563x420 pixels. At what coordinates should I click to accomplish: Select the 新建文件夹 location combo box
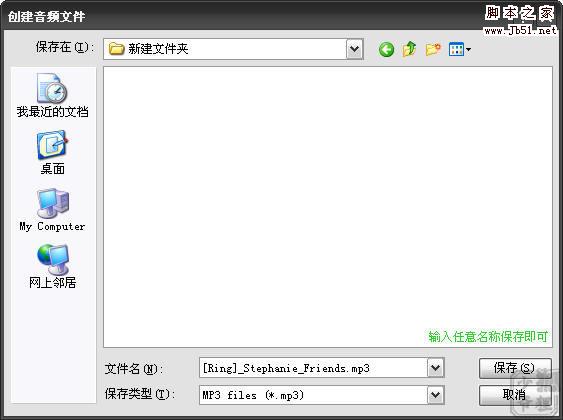tap(233, 49)
